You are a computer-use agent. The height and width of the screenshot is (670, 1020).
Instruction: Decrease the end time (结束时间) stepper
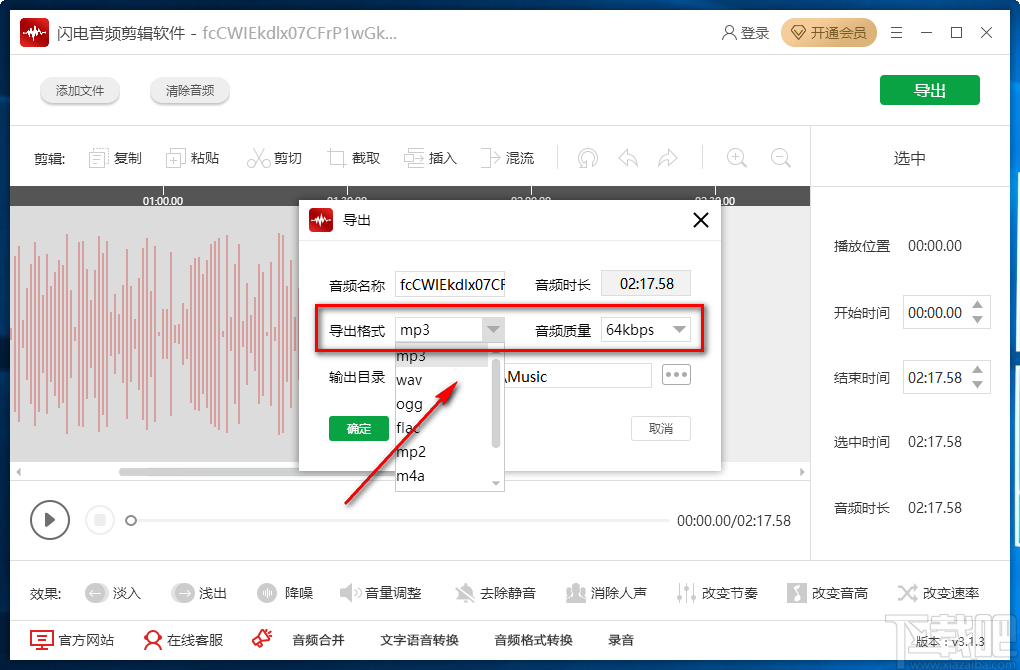coord(977,384)
